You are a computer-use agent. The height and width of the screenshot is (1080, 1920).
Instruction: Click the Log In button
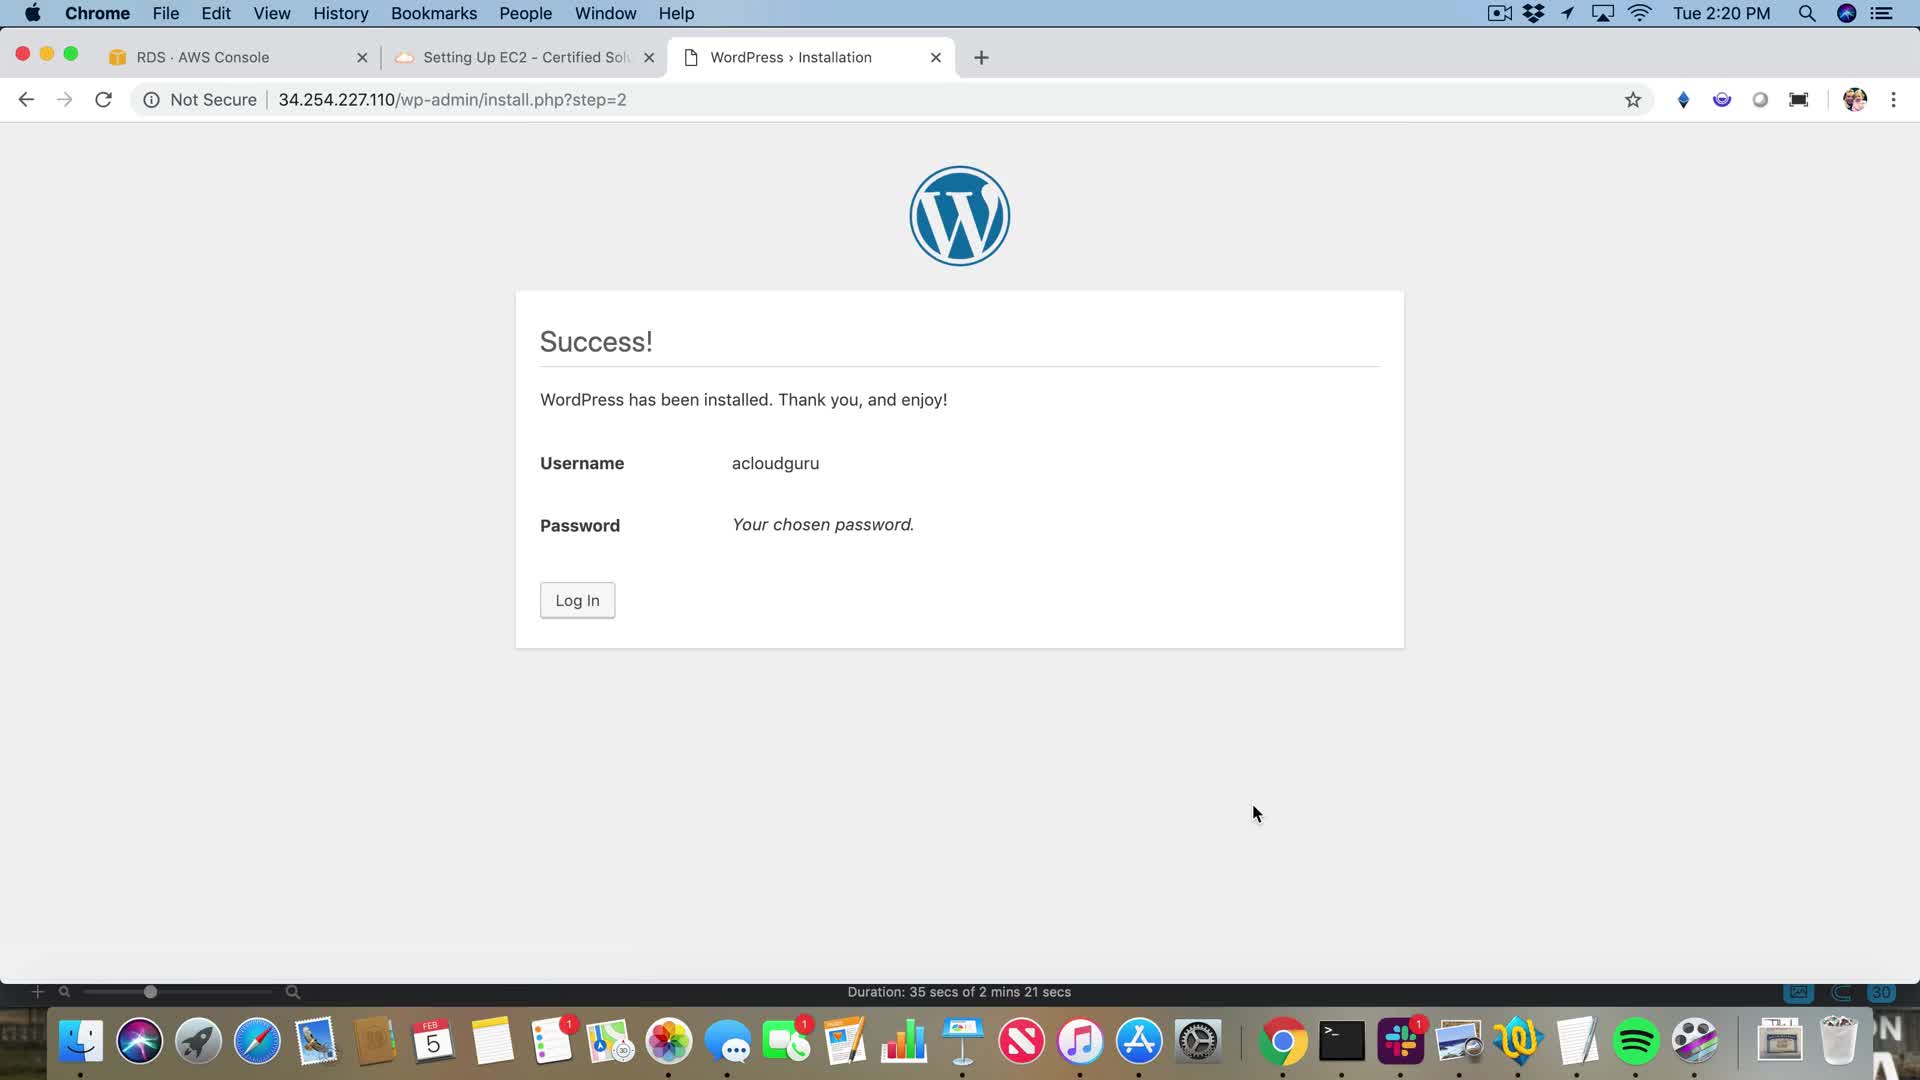pos(577,600)
